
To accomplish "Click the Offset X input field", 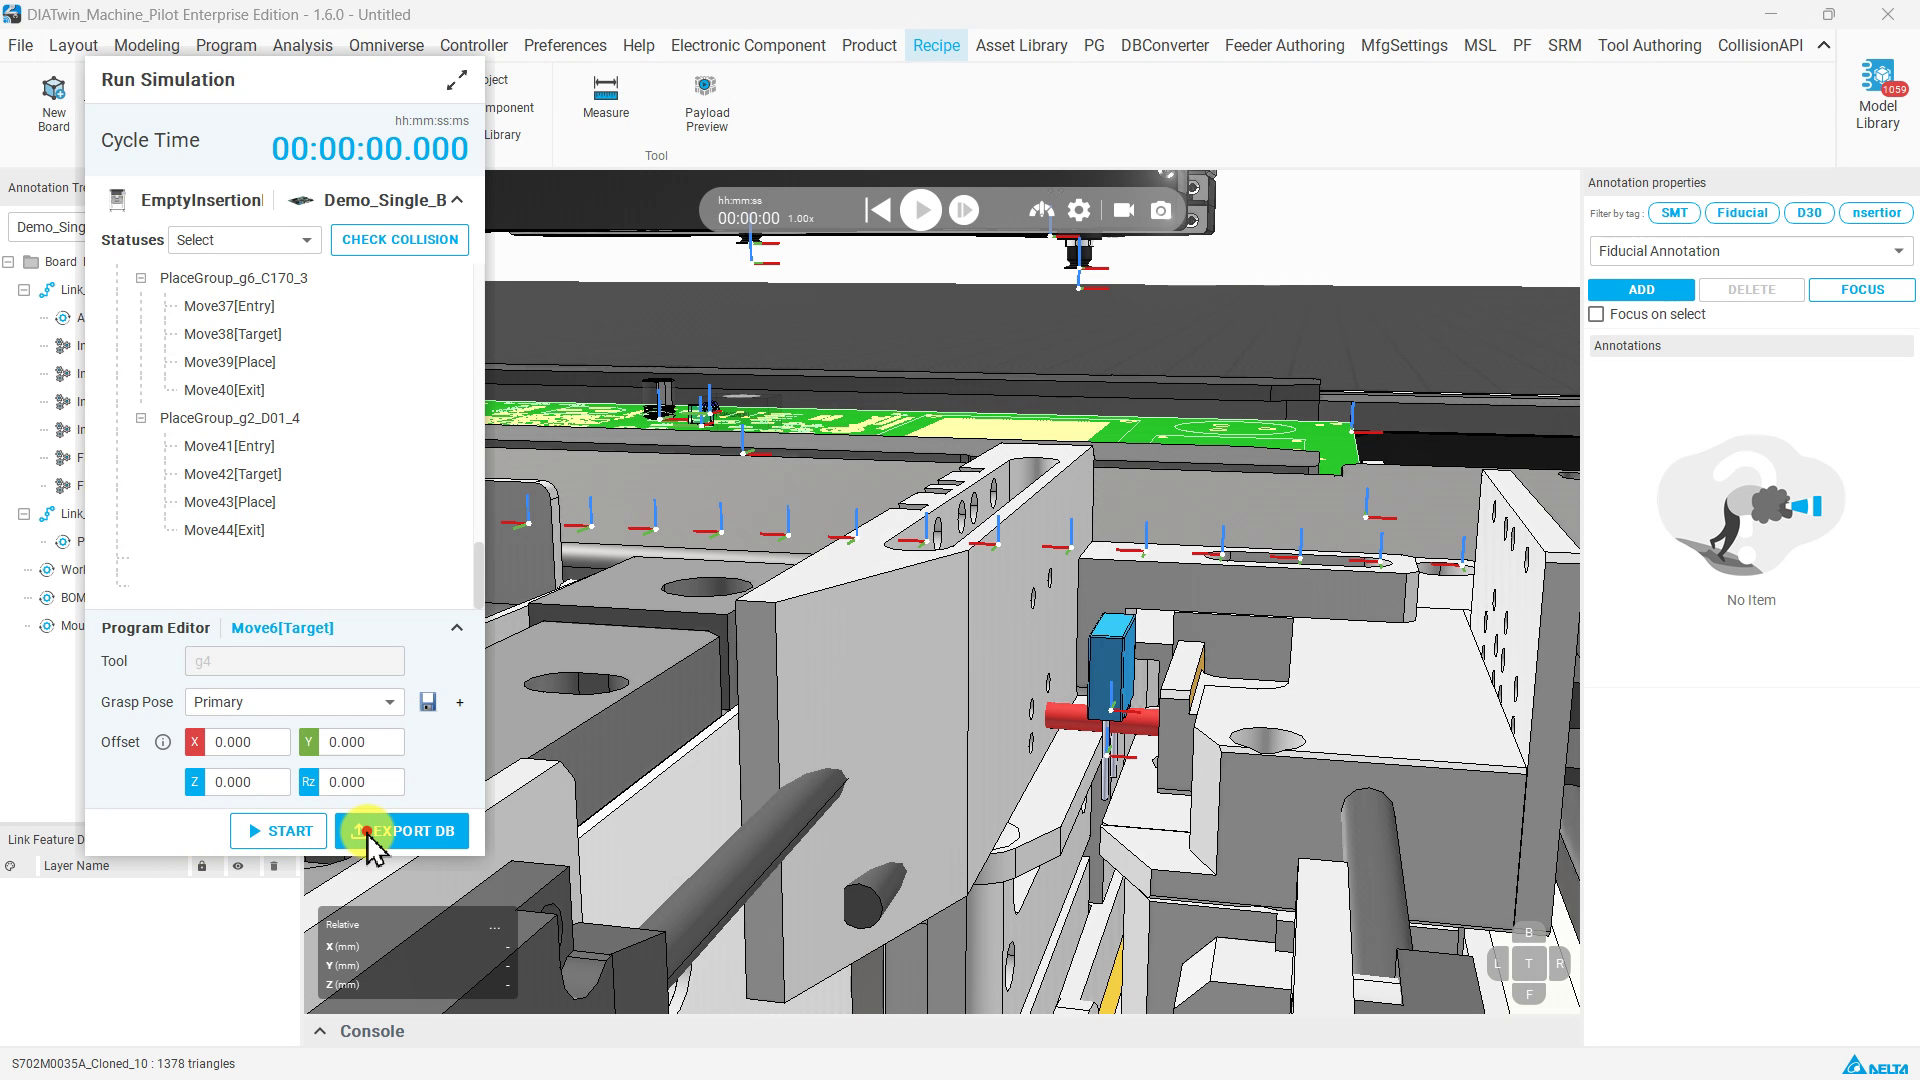I will [x=249, y=742].
